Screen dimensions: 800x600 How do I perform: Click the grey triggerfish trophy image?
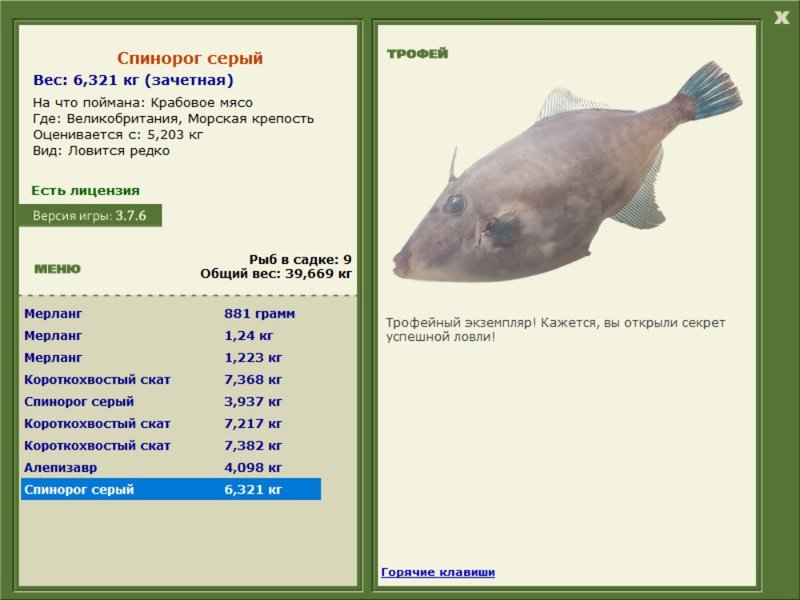(x=566, y=173)
